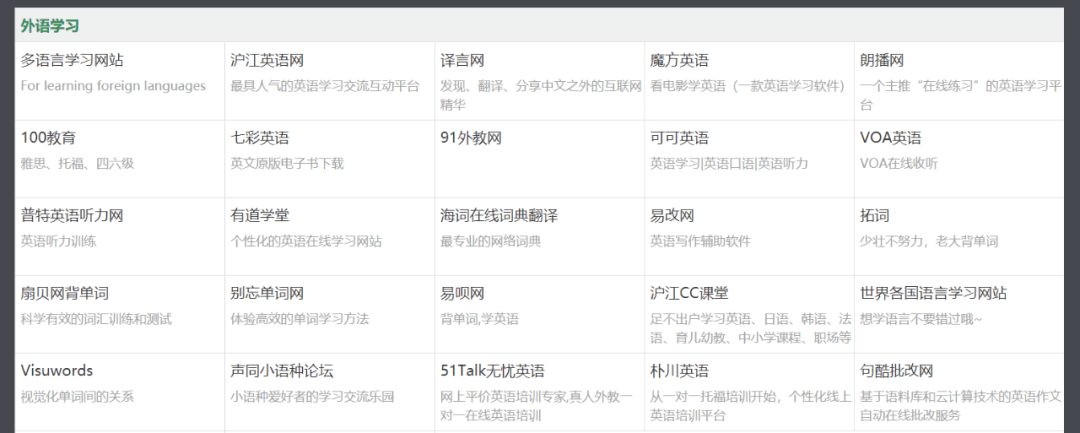
Task: Click the 外语学习 section heading
Action: (x=50, y=26)
